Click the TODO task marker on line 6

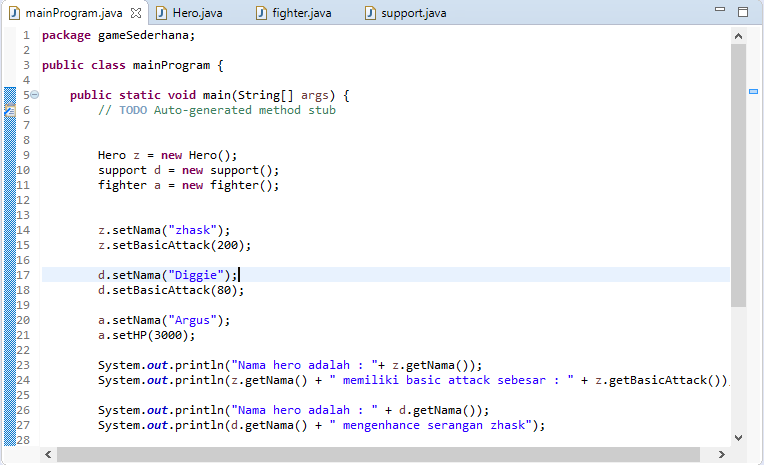pyautogui.click(x=10, y=110)
